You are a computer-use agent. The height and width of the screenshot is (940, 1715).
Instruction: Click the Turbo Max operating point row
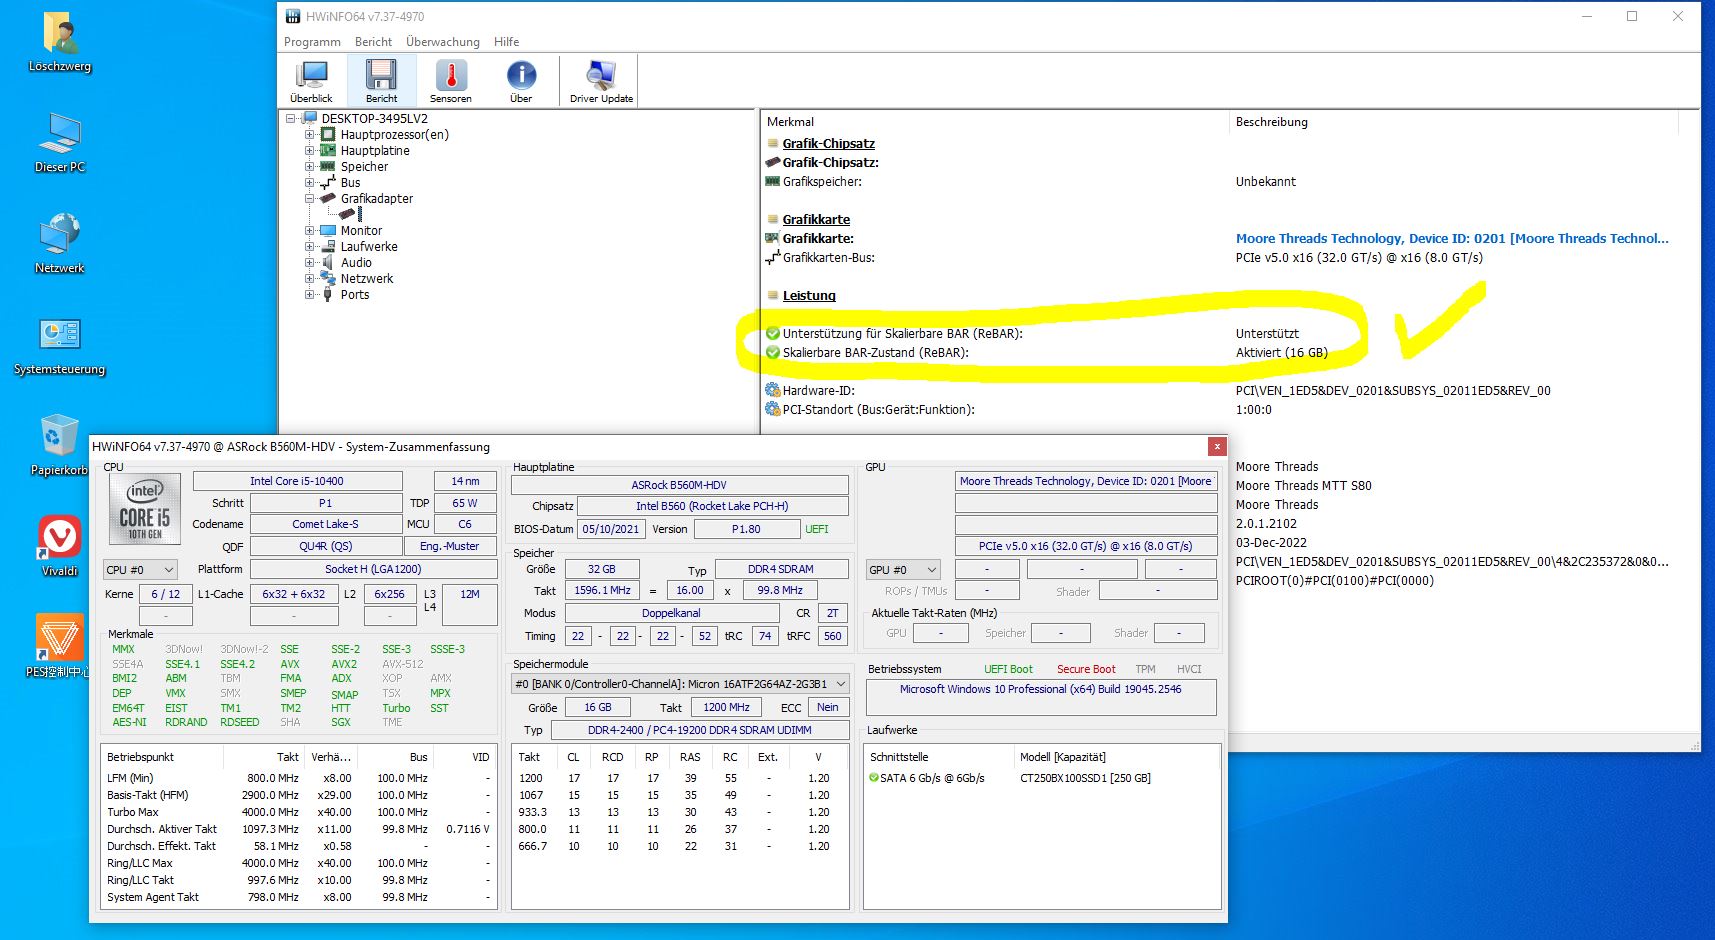point(298,812)
